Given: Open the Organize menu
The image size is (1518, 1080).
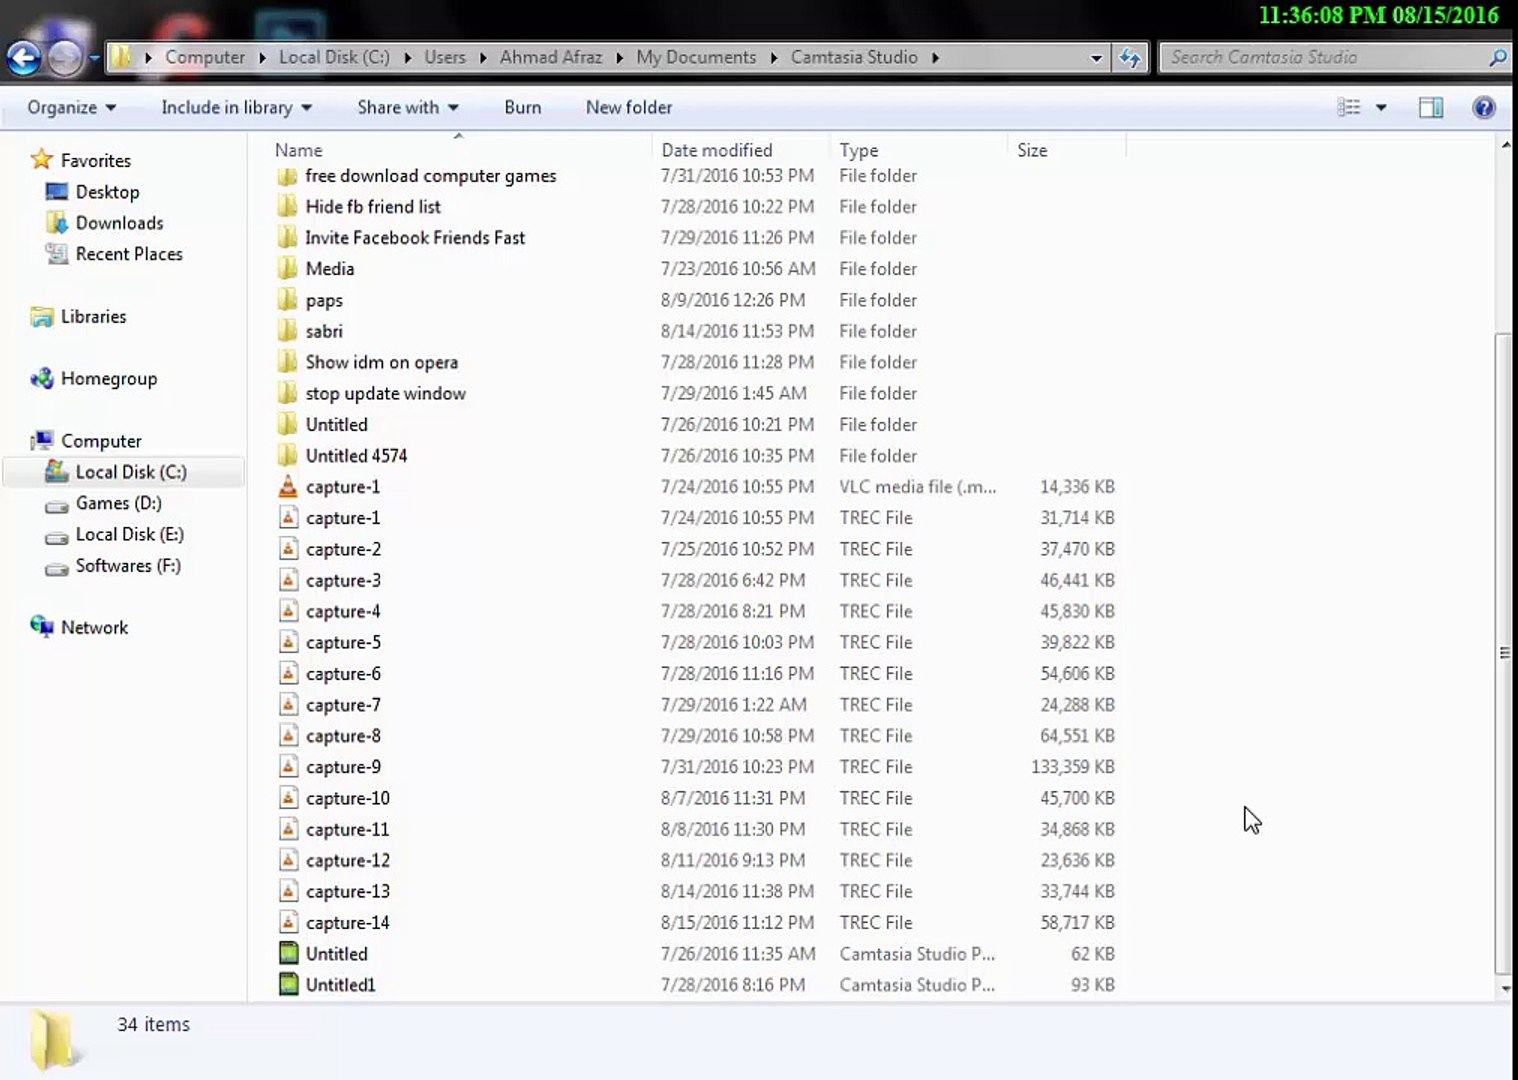Looking at the screenshot, I should 71,108.
